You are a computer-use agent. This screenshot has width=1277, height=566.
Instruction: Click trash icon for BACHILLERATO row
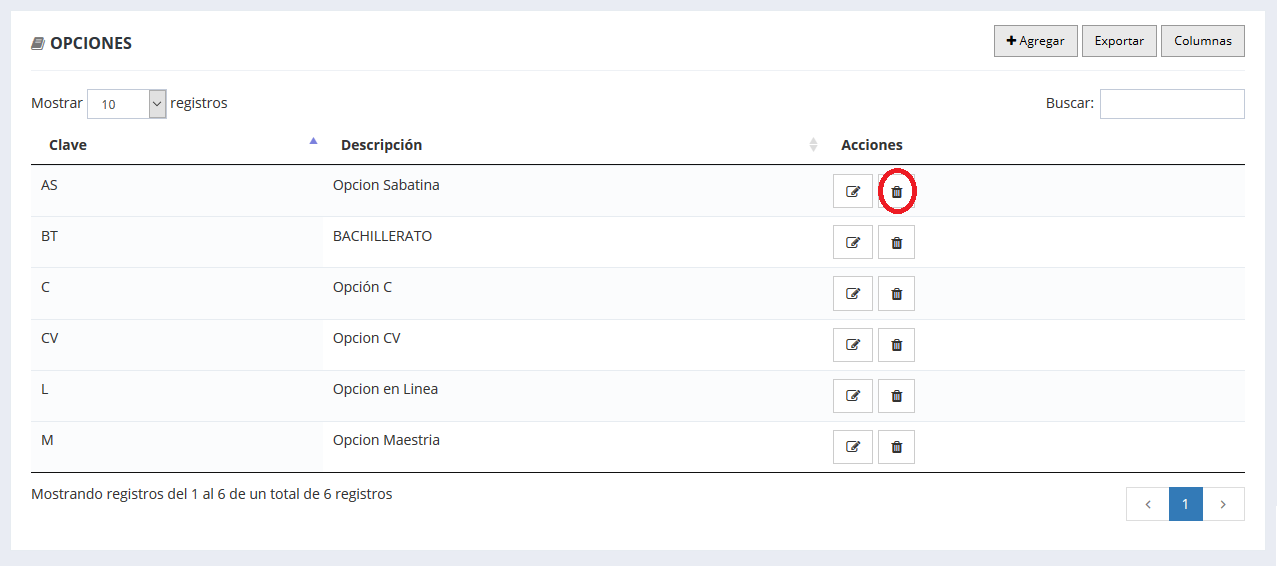pos(896,242)
